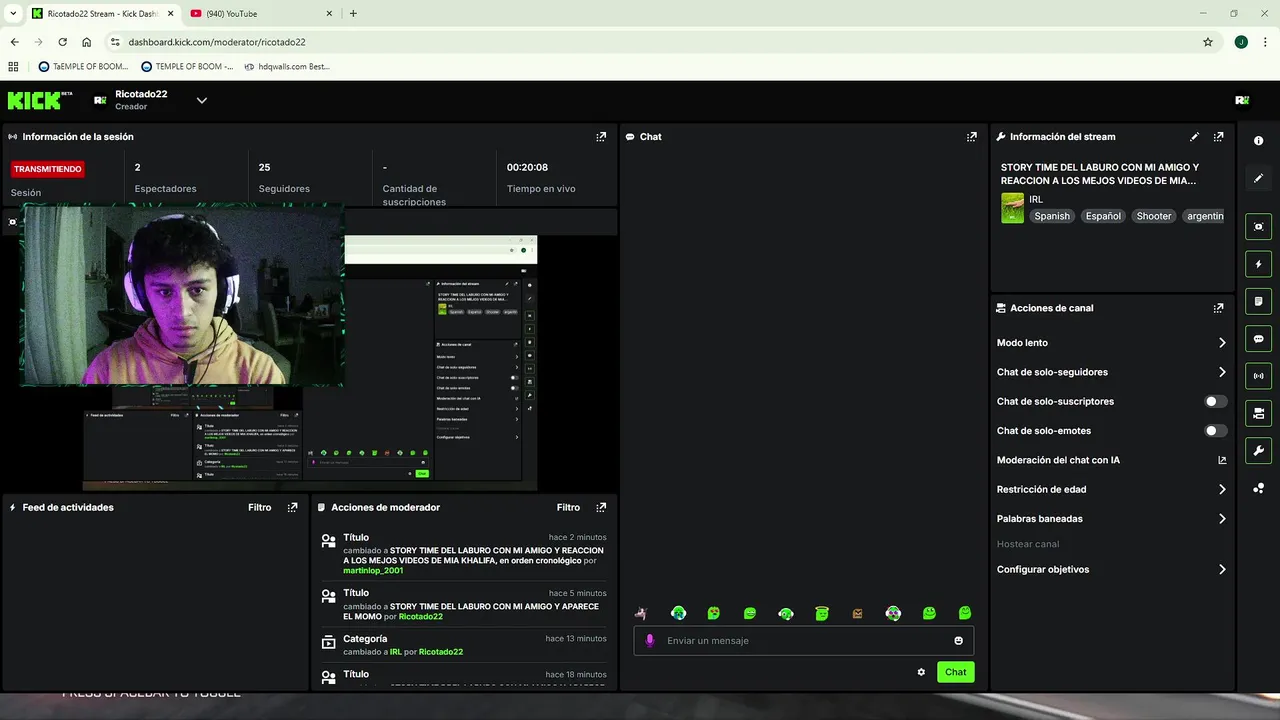1280x720 pixels.
Task: Click the Español stream tag
Action: tap(1103, 216)
